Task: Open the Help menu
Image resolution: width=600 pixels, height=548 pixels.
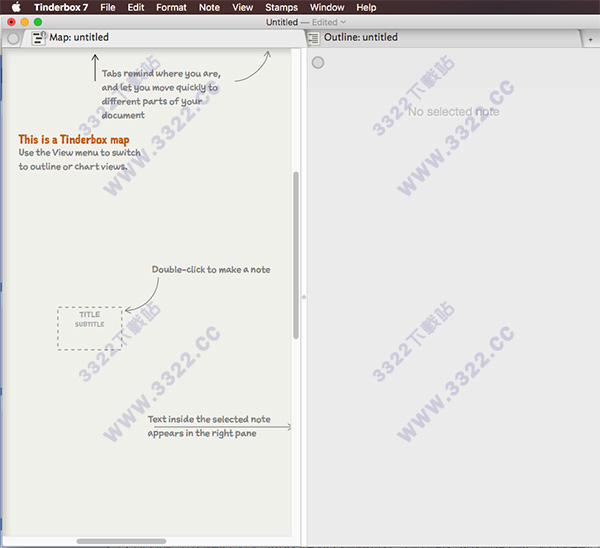Action: click(366, 7)
